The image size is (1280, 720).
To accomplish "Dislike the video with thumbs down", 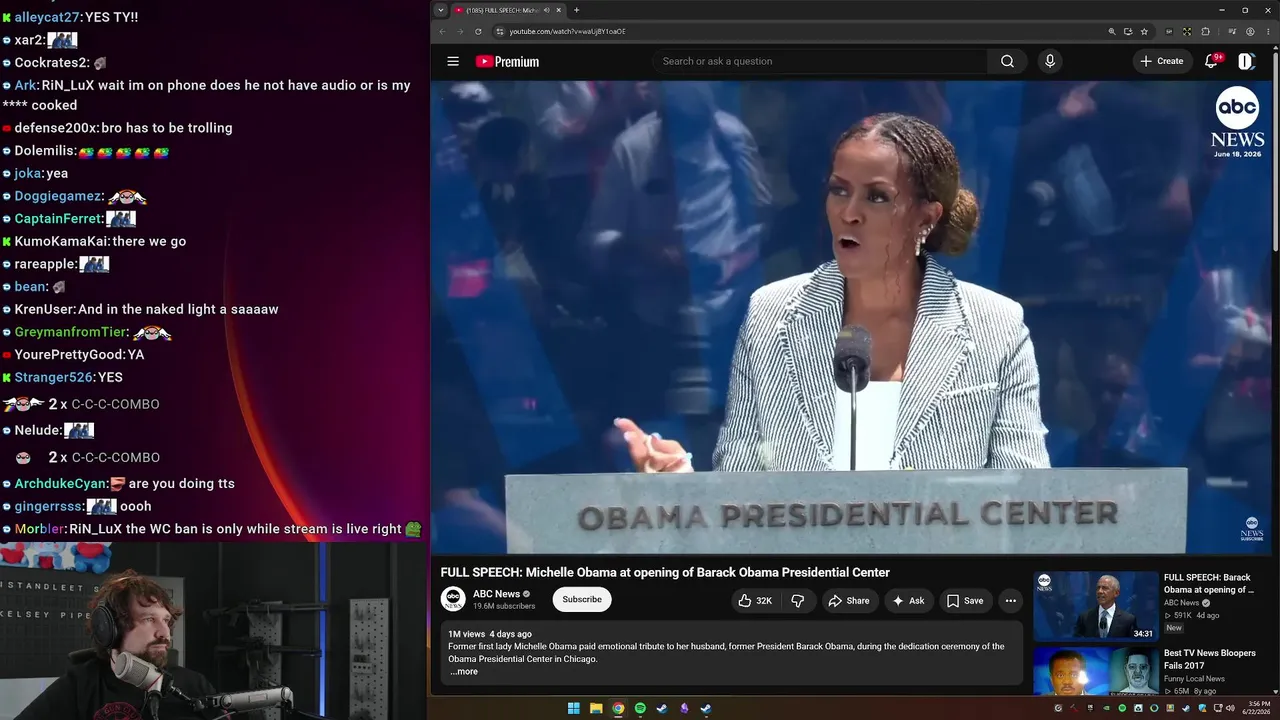I will pos(798,601).
